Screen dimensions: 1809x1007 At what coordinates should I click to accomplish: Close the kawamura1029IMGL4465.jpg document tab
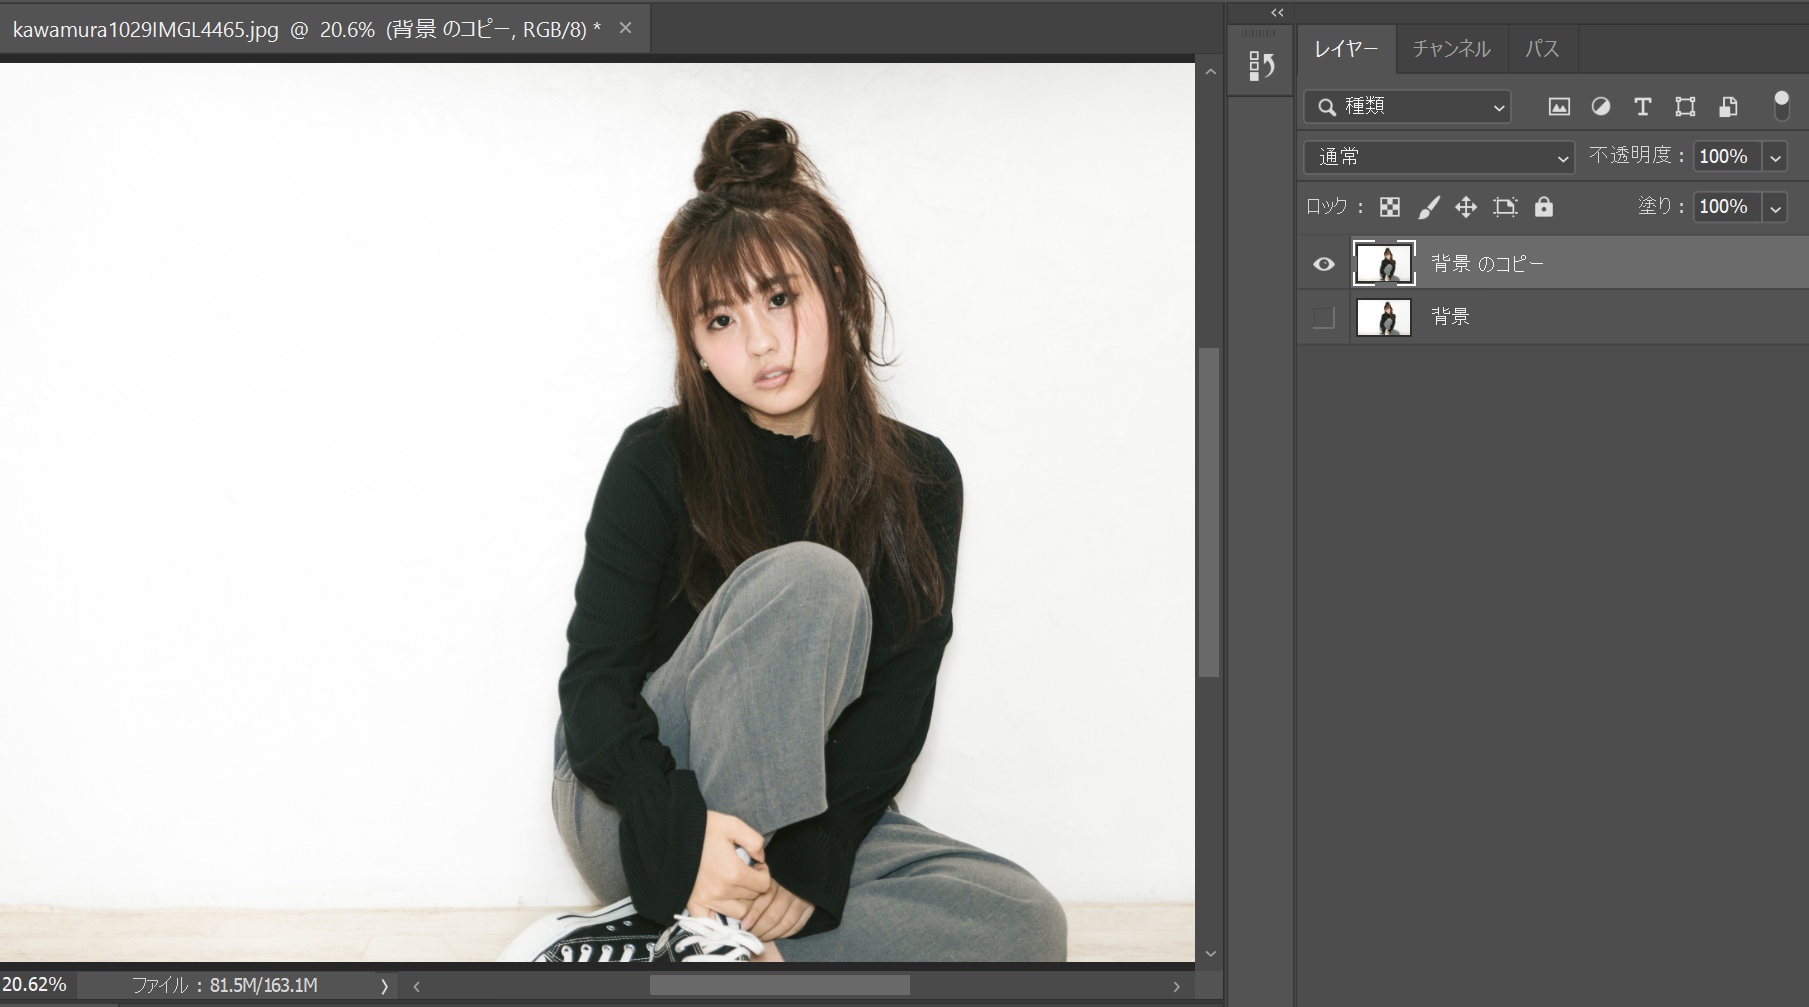pyautogui.click(x=625, y=28)
